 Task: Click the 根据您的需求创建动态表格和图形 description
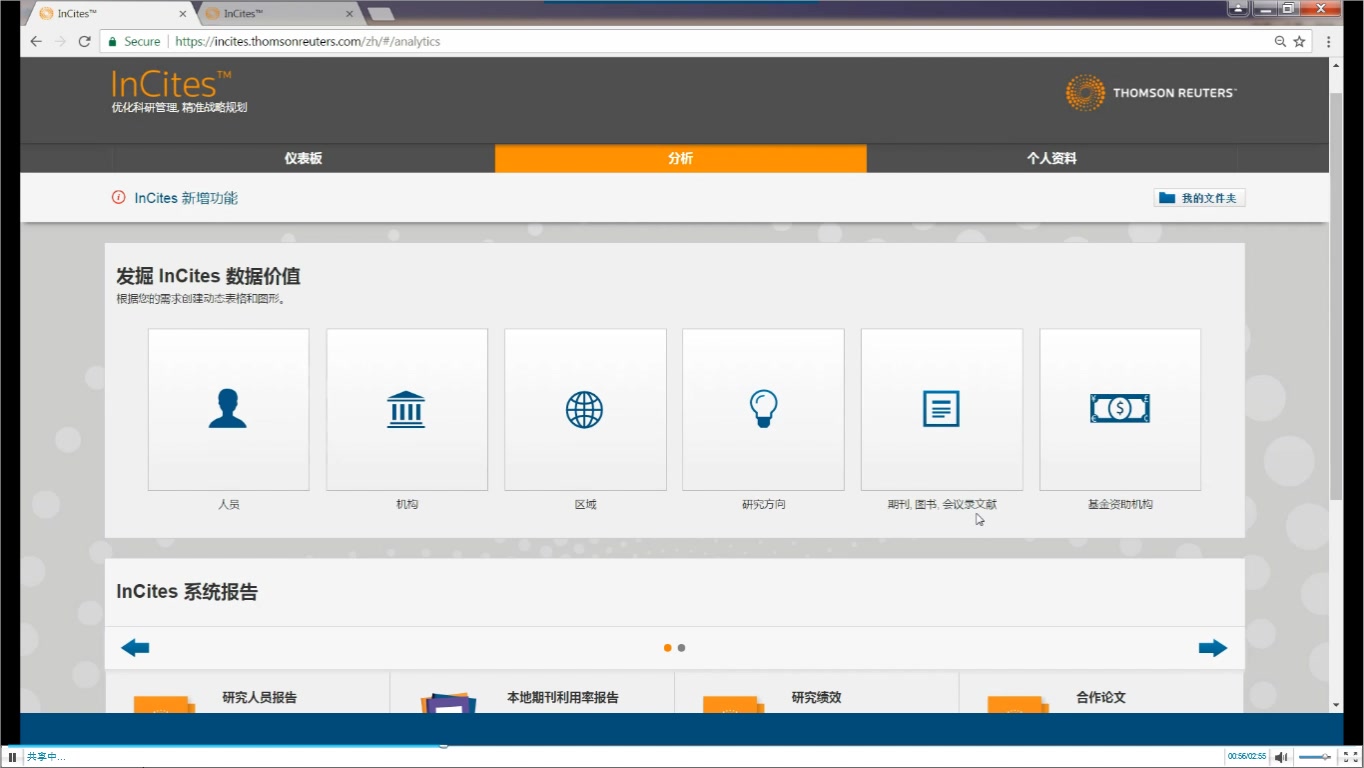201,299
